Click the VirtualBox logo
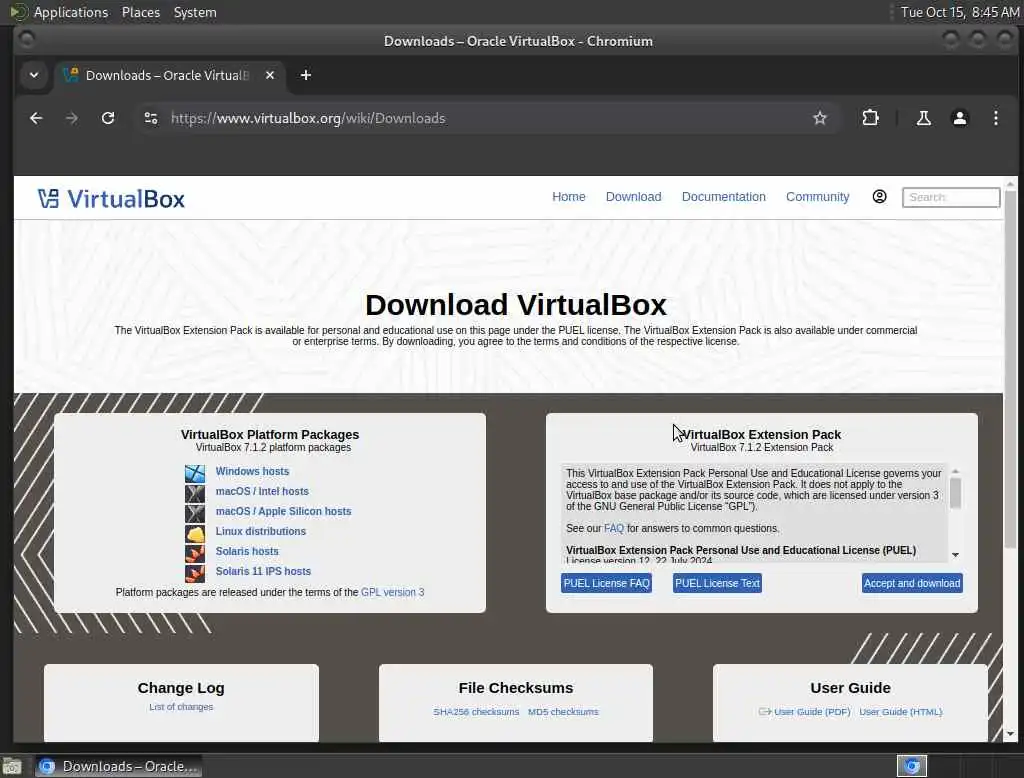 [x=111, y=199]
